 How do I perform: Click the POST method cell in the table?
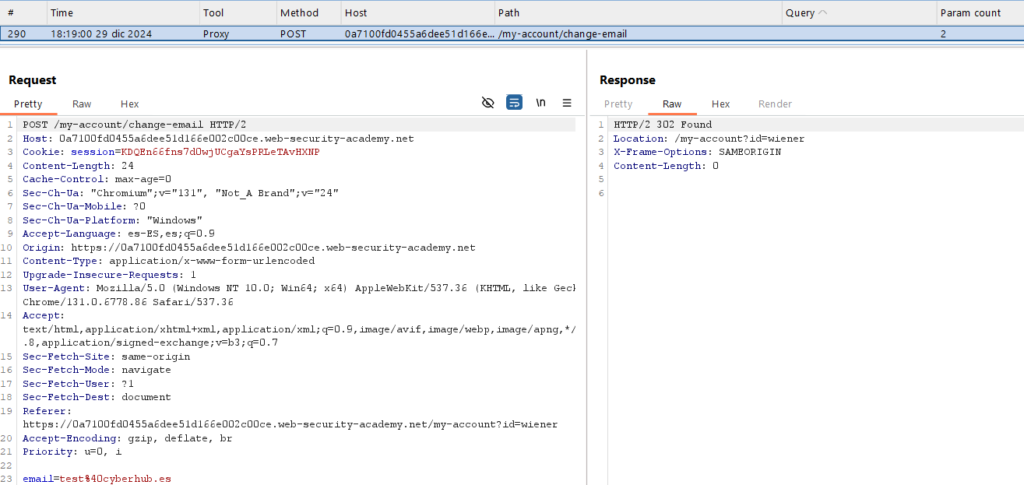(294, 34)
